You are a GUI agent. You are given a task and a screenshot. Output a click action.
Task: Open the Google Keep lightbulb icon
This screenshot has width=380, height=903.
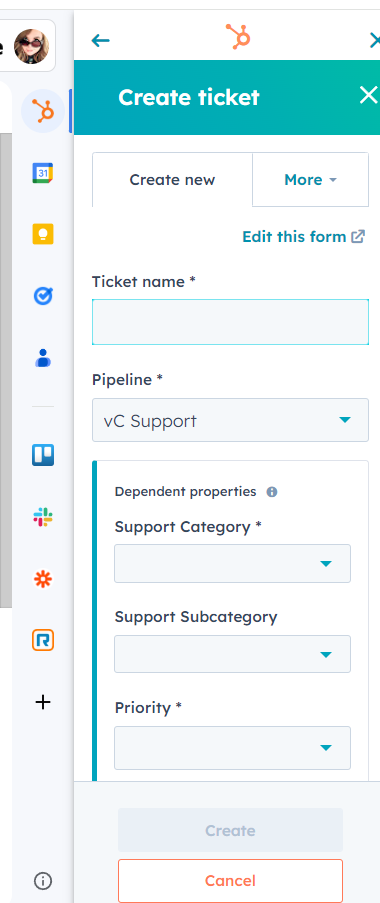[43, 234]
